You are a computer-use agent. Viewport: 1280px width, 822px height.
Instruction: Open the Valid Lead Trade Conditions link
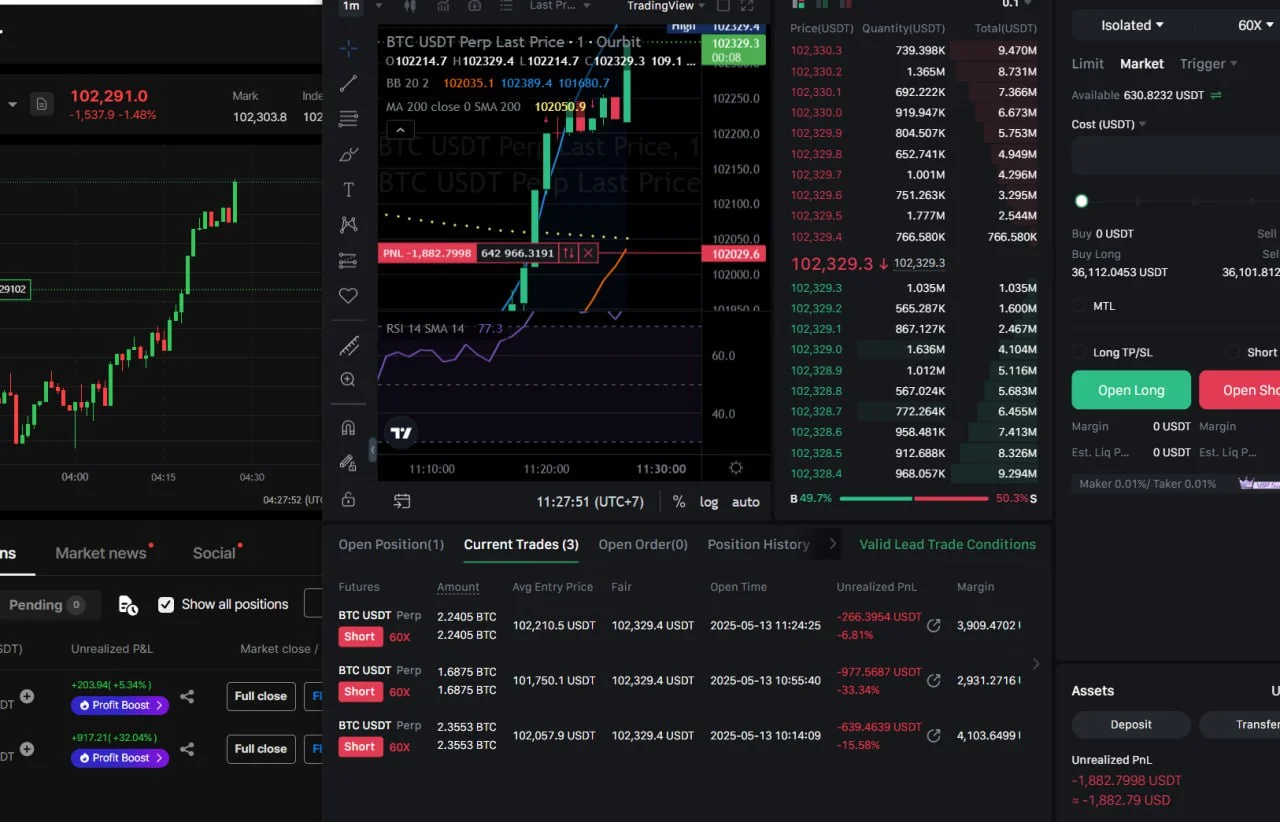(947, 545)
